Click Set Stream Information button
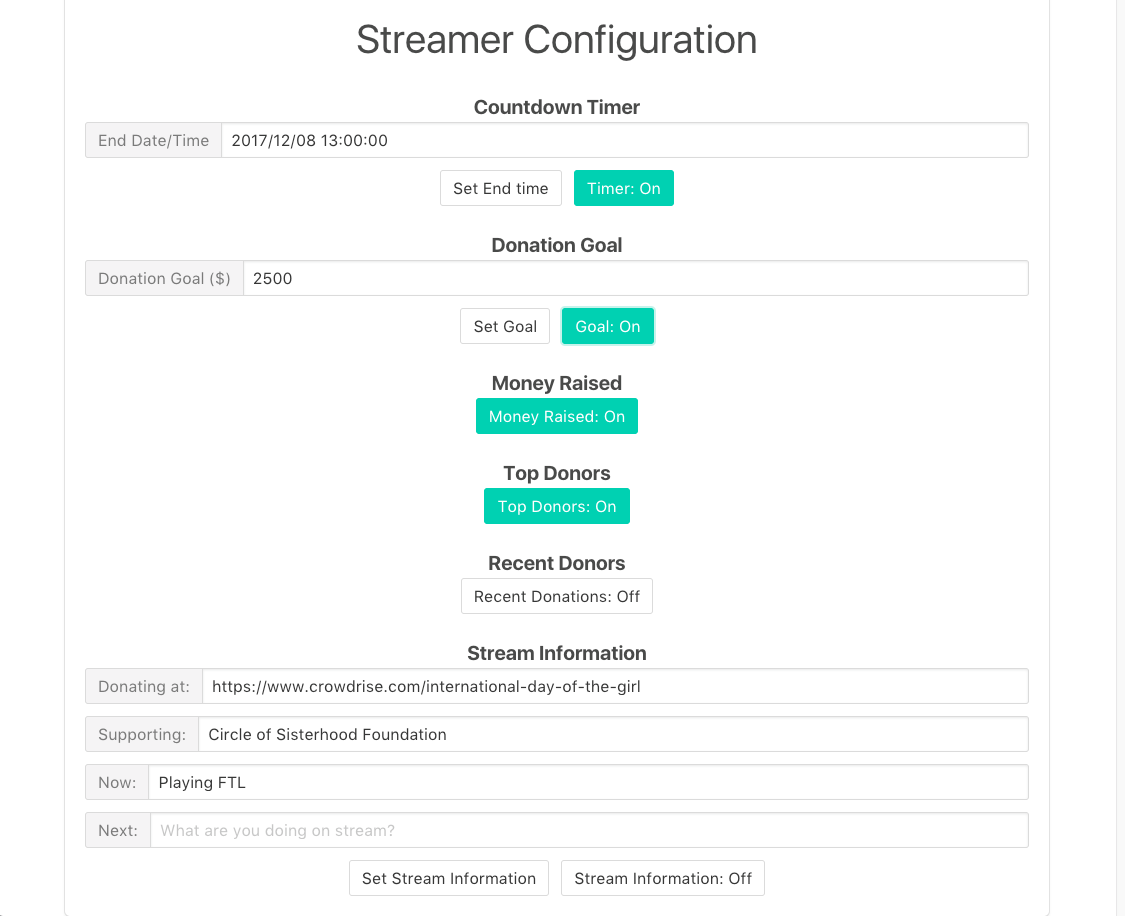This screenshot has height=916, width=1125. (449, 878)
